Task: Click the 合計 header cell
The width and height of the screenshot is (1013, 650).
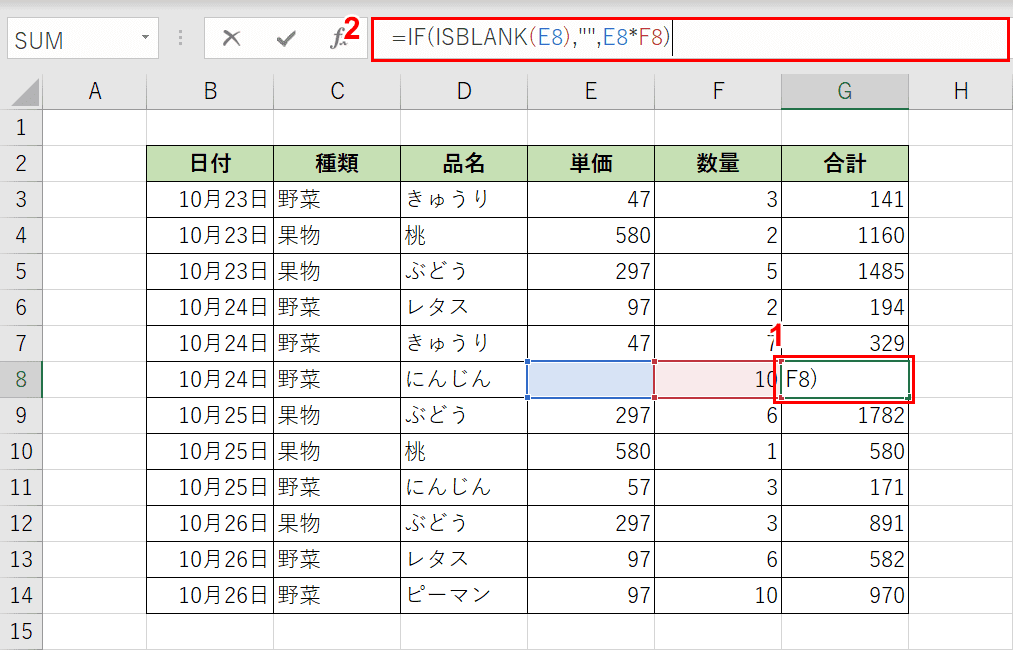Action: point(845,163)
